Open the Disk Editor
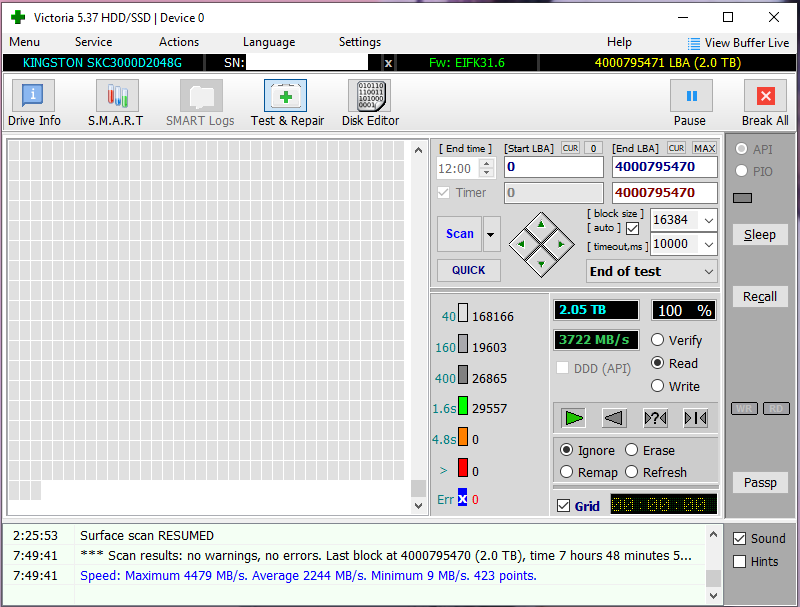 (370, 104)
